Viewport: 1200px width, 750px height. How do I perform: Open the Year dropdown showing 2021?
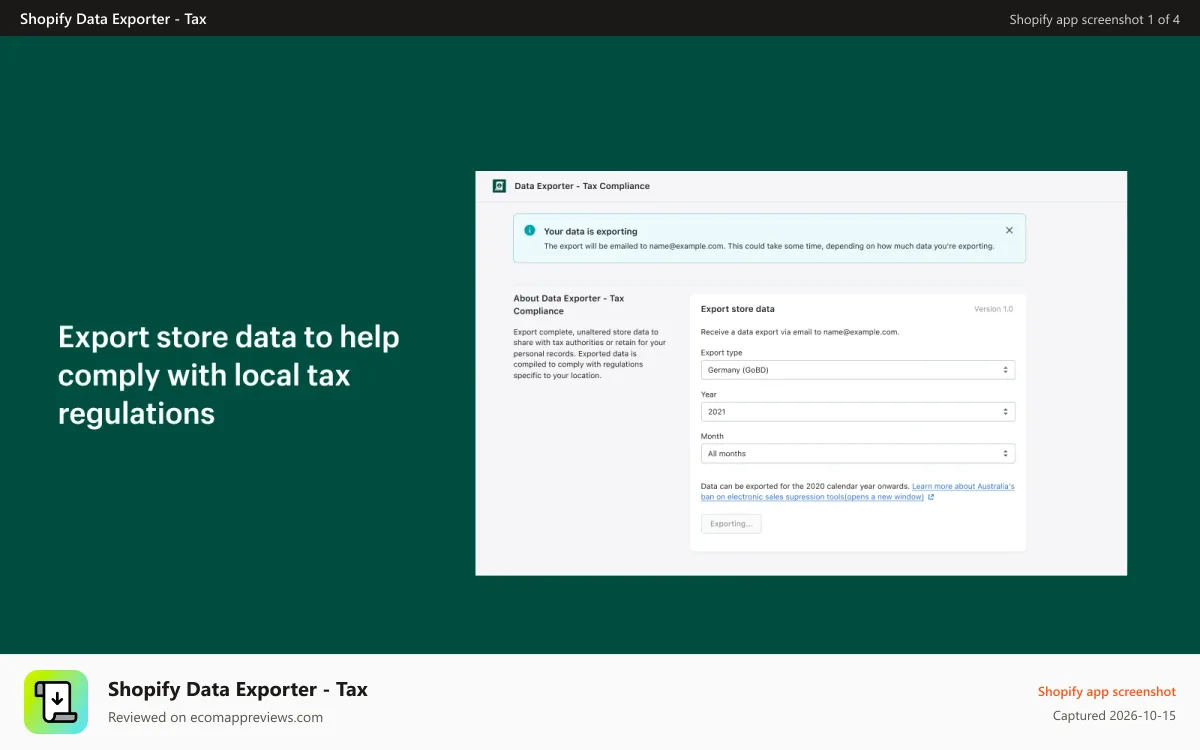858,412
